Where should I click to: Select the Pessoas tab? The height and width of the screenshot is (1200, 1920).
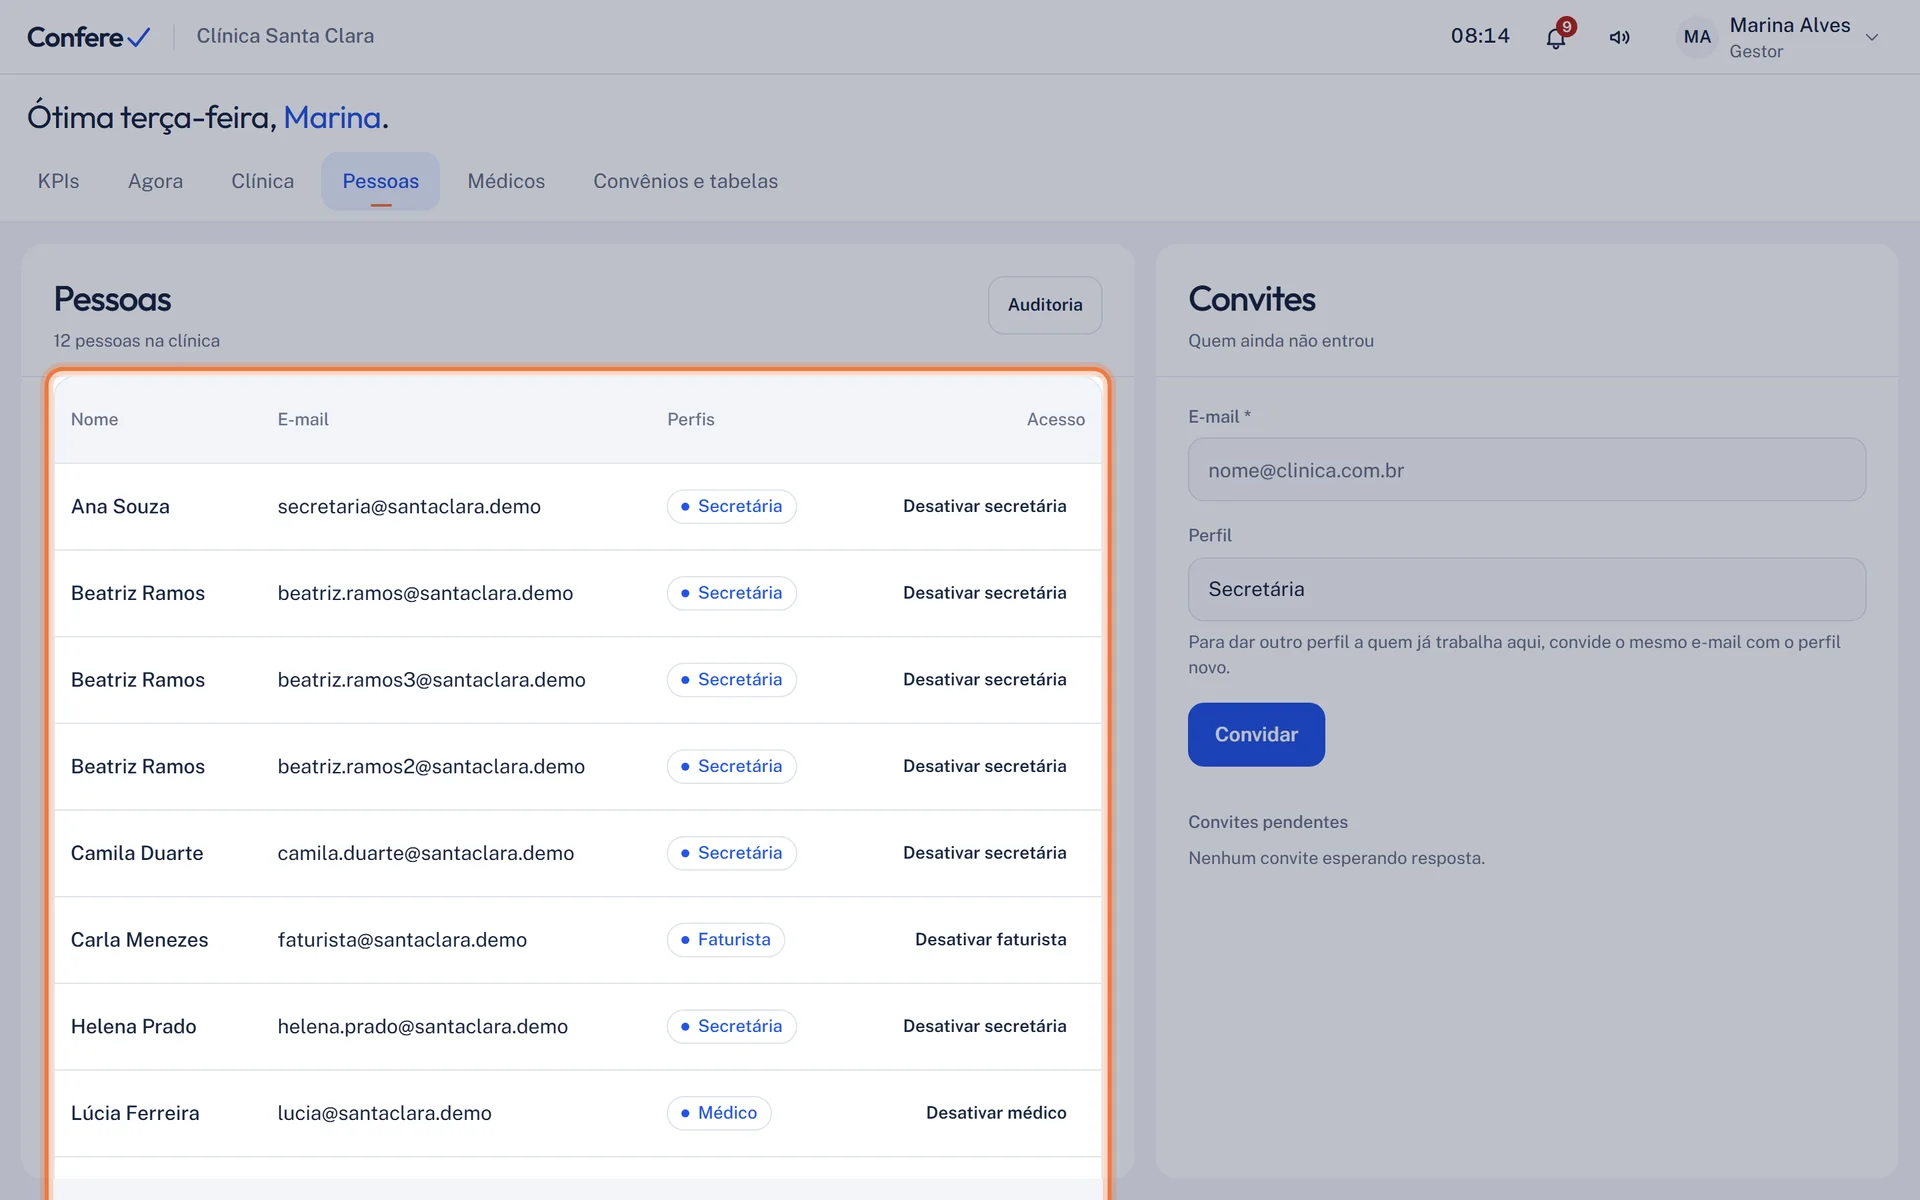(x=380, y=181)
